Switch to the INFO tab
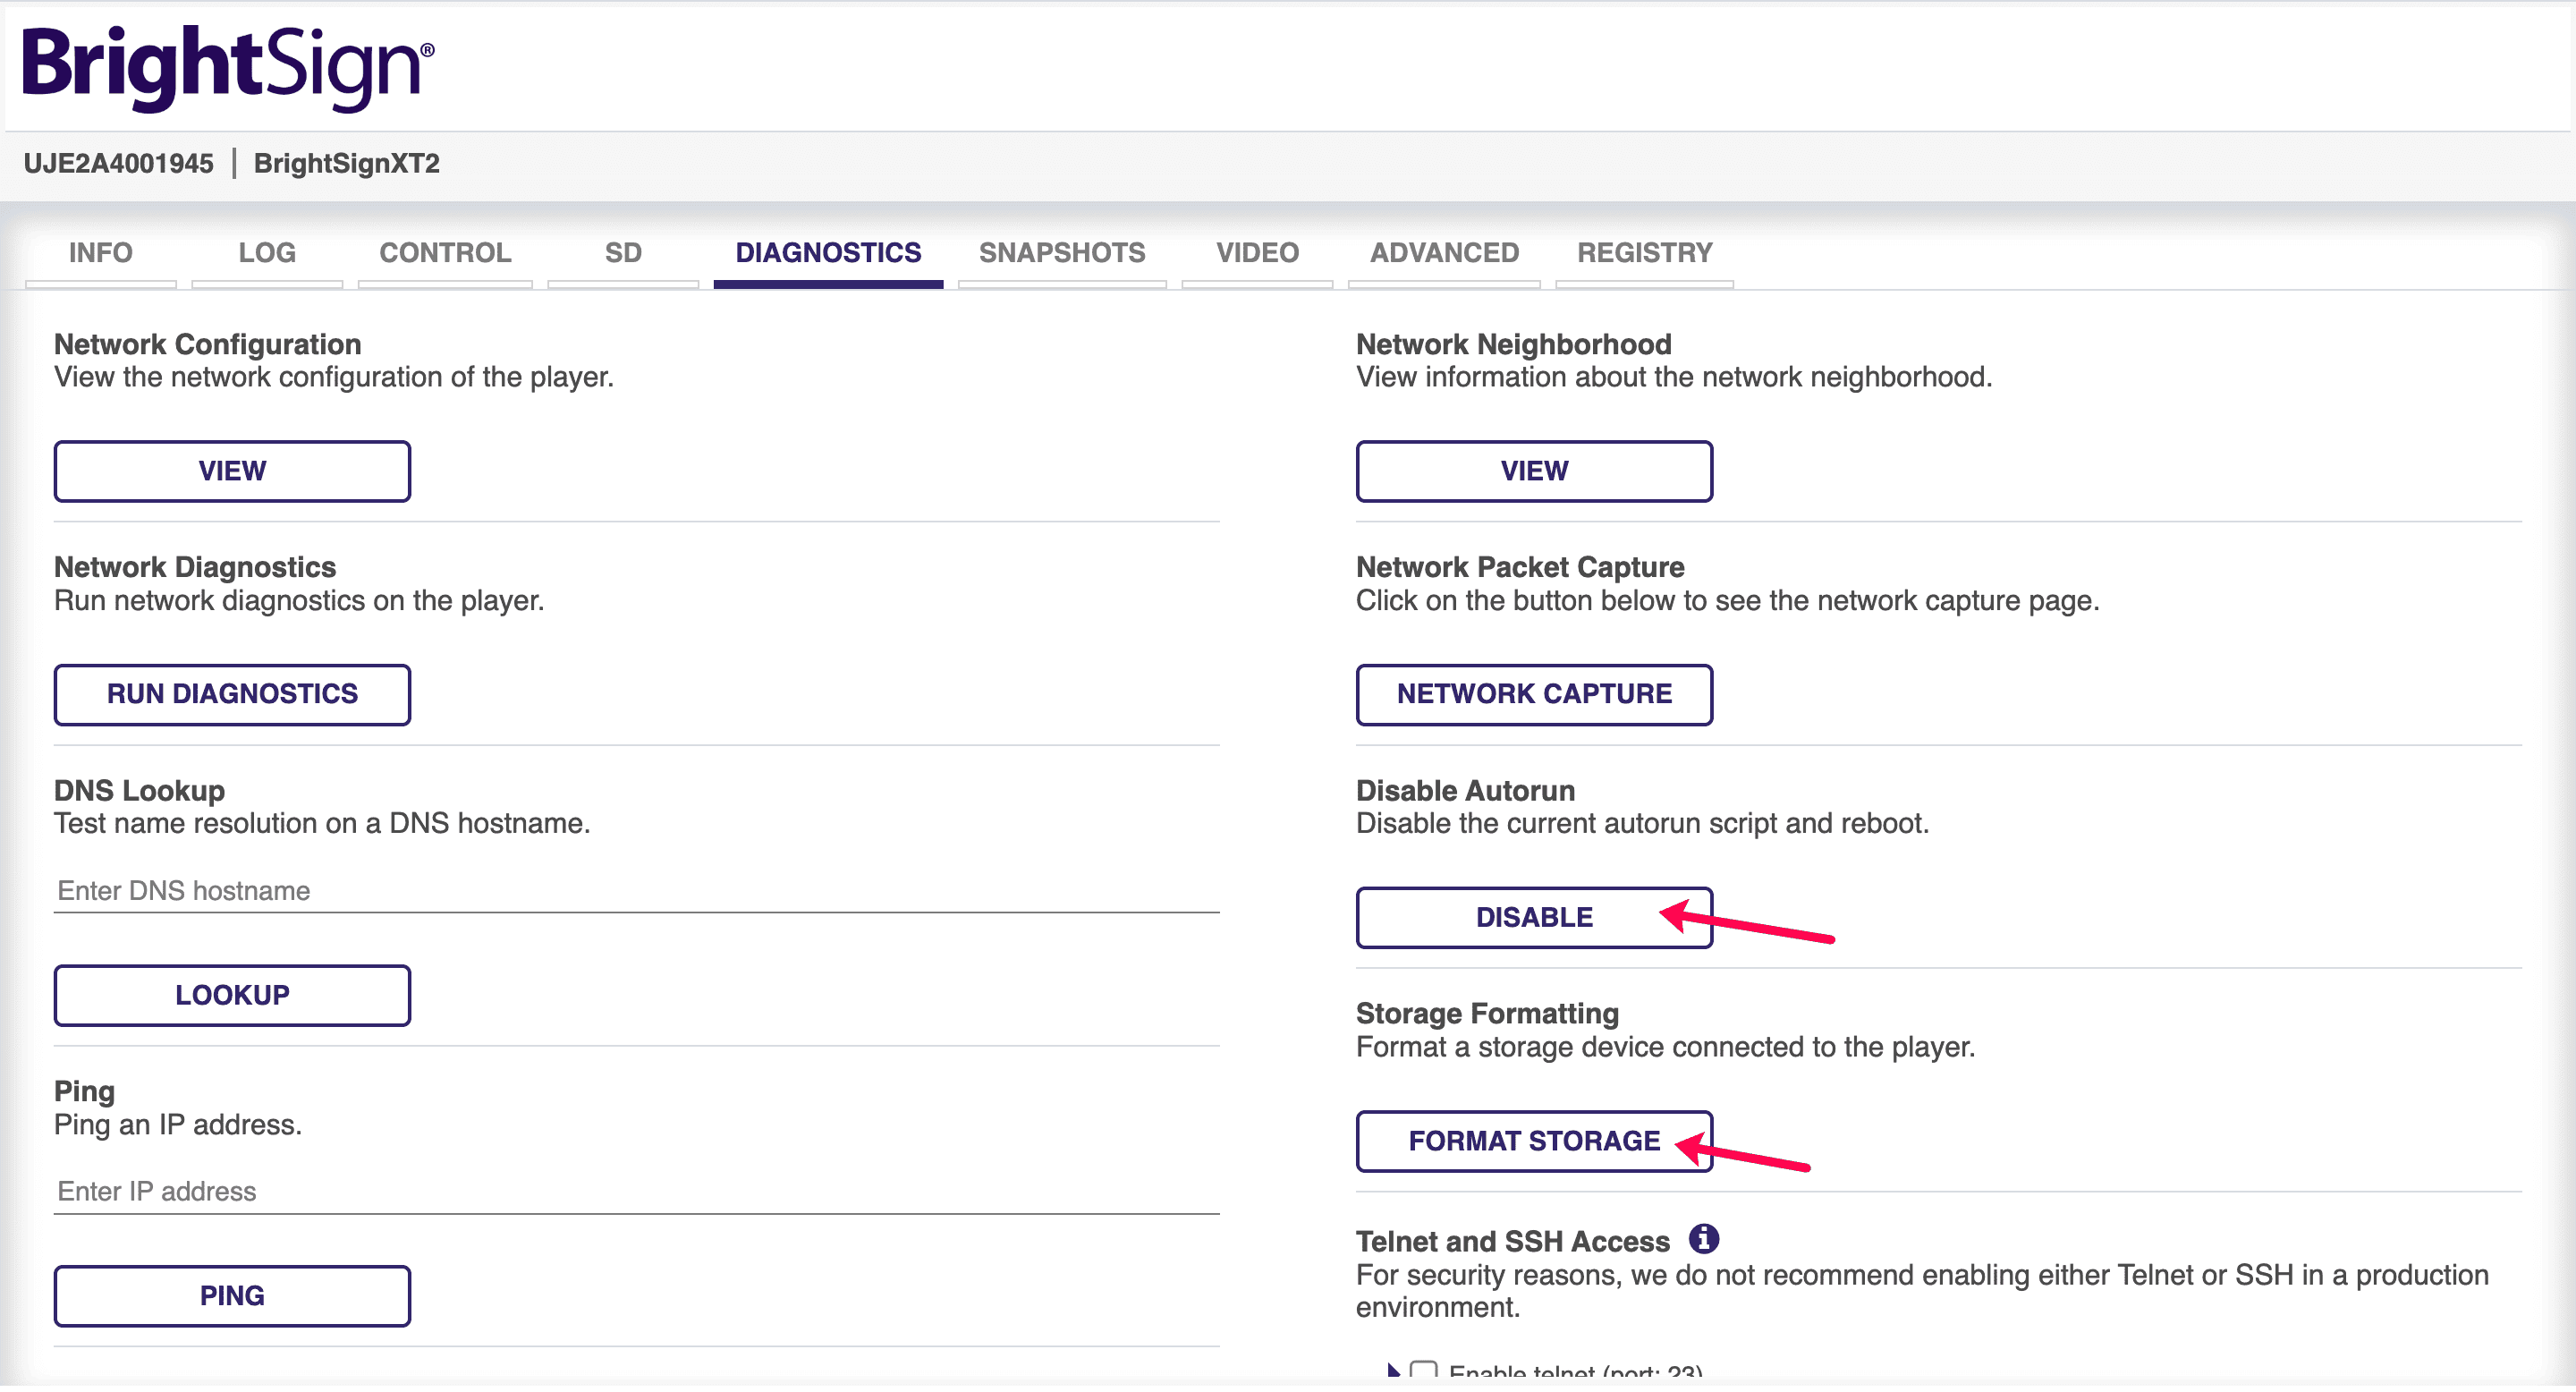The width and height of the screenshot is (2576, 1392). [100, 252]
